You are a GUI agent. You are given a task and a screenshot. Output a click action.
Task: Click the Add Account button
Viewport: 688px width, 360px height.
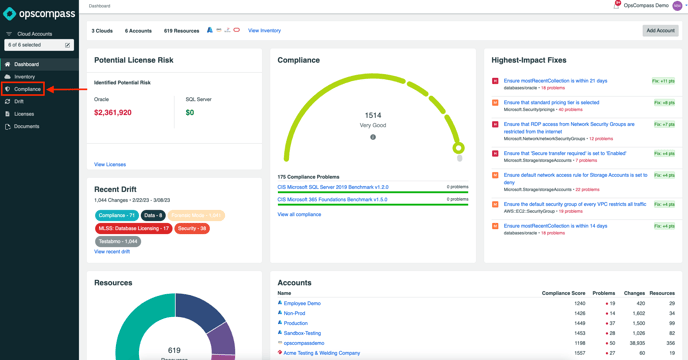tap(660, 30)
